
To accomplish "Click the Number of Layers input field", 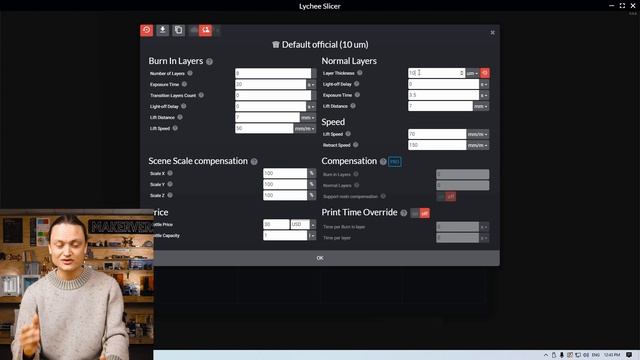I will pyautogui.click(x=273, y=73).
